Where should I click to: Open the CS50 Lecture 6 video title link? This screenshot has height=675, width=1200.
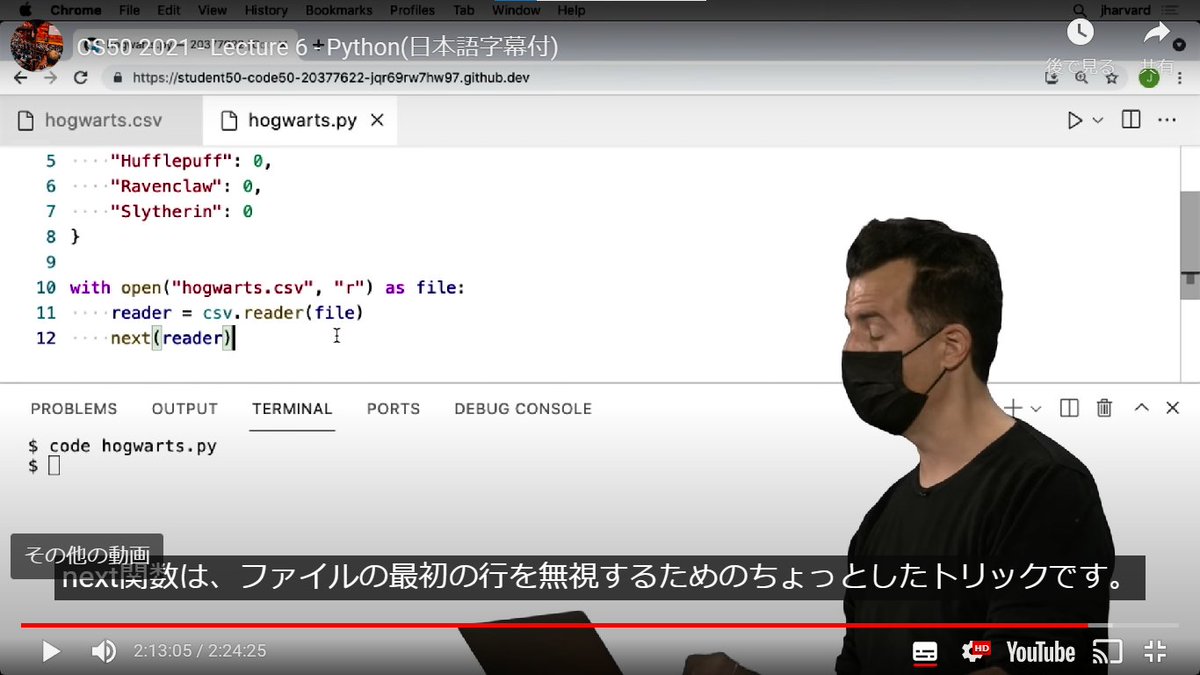pos(317,47)
